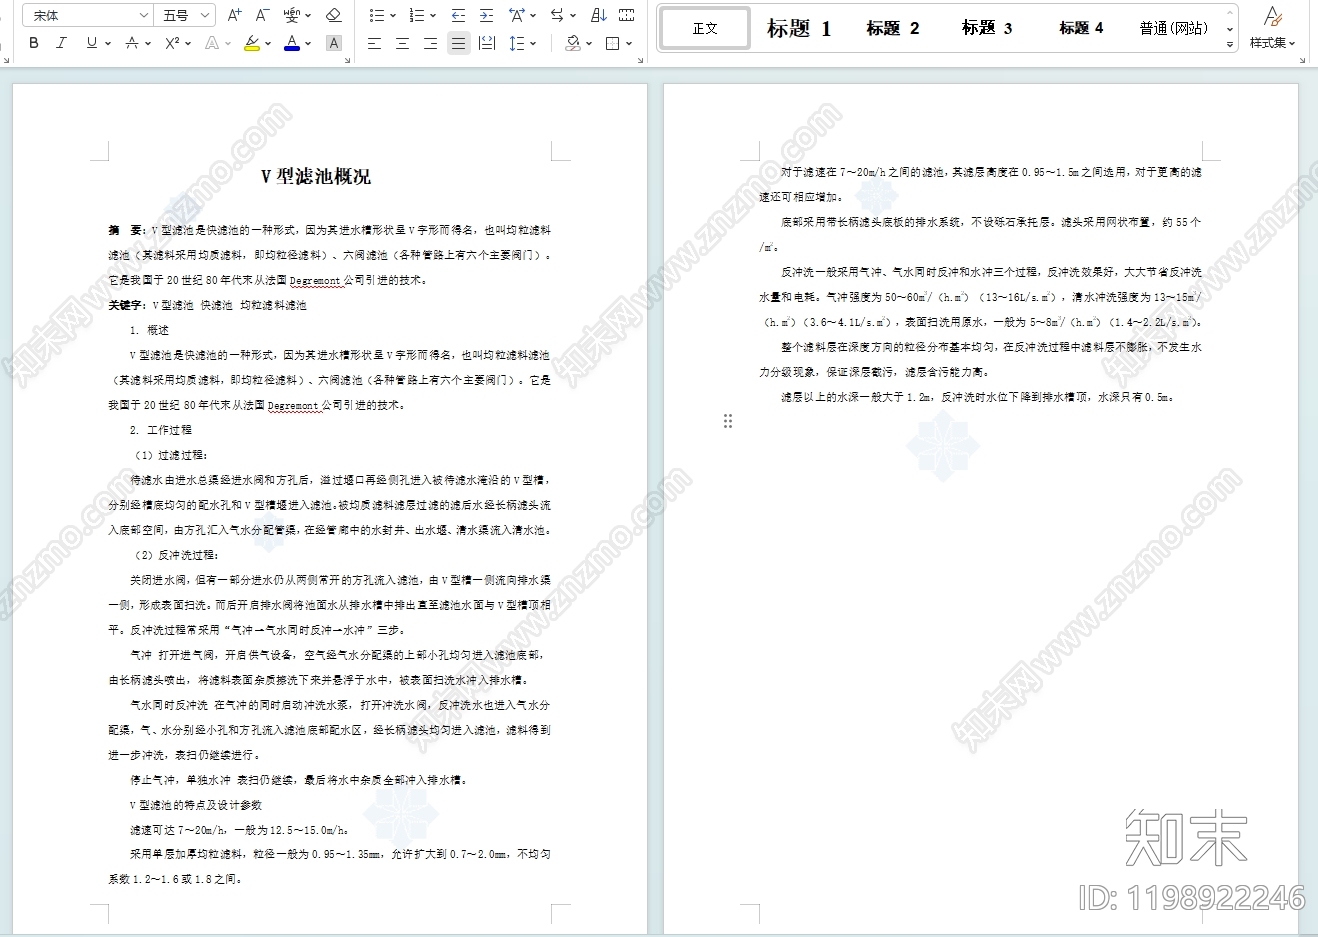Apply yellow text highlight color
1318x937 pixels.
pos(251,43)
